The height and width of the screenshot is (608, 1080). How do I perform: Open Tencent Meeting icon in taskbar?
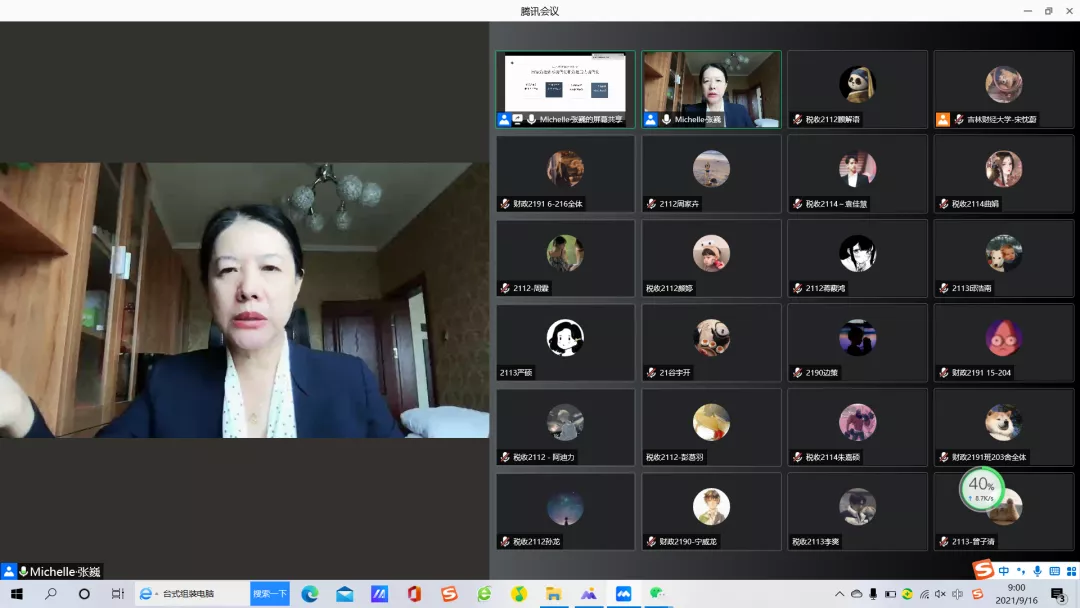[623, 594]
